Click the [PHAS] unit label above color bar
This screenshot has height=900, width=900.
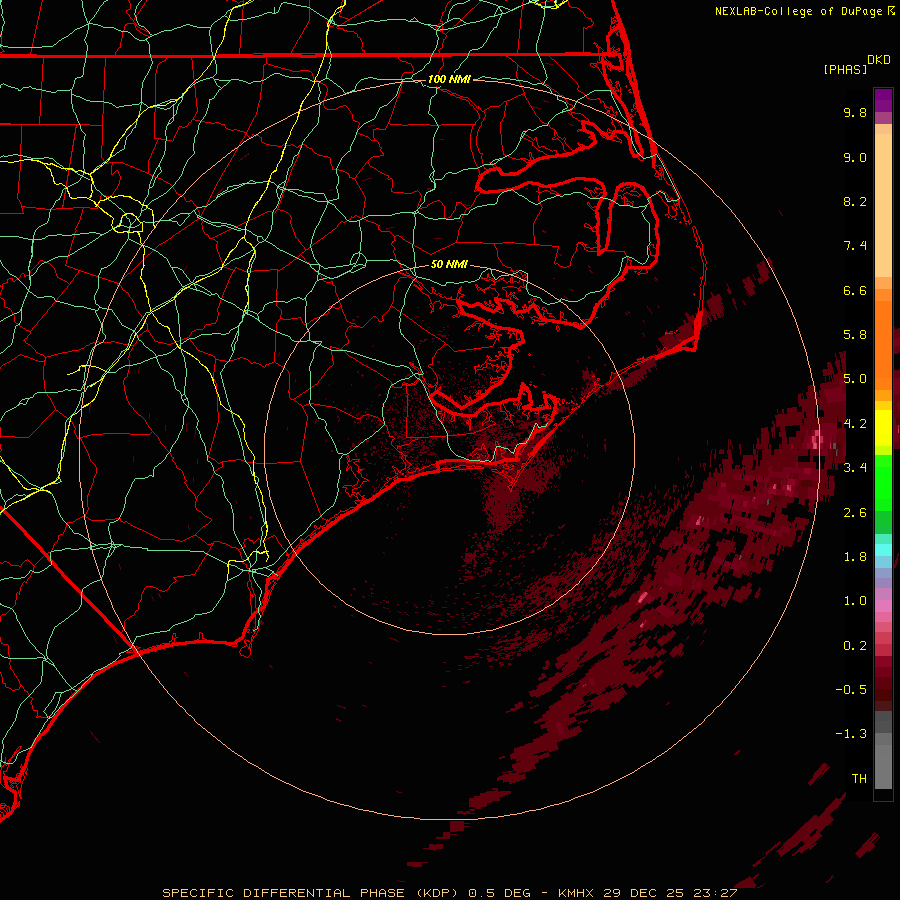[845, 69]
